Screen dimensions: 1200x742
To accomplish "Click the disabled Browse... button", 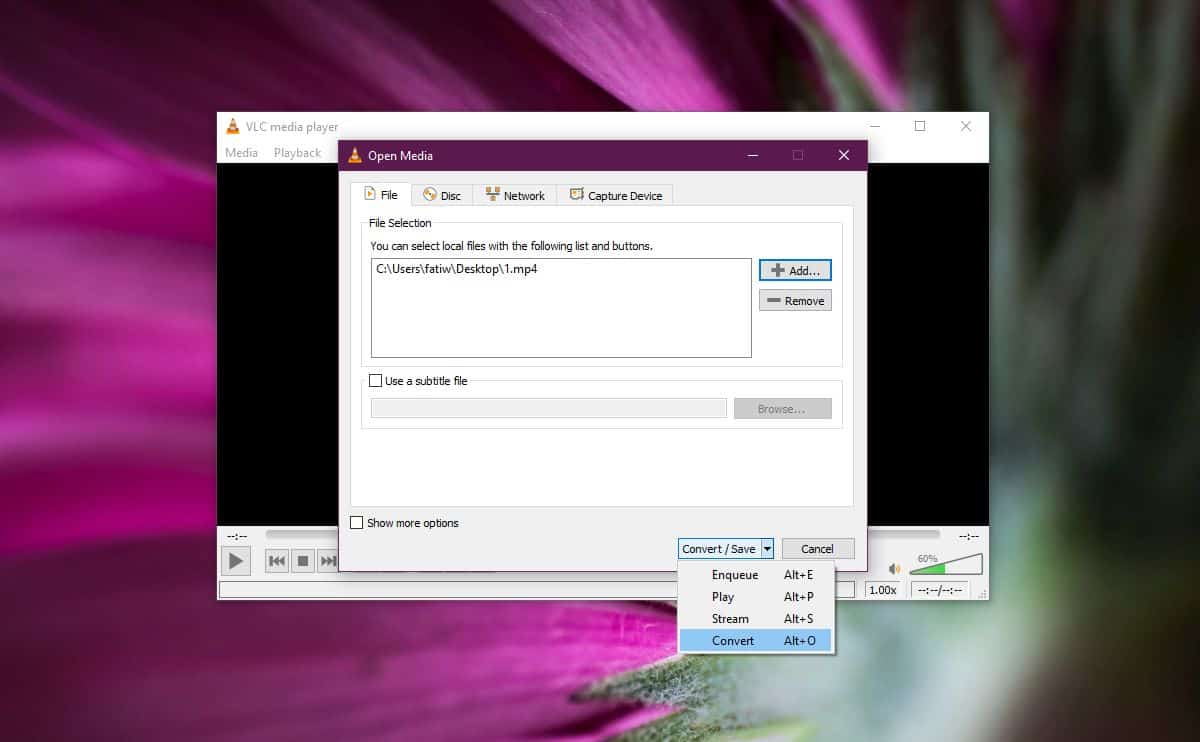I will 783,408.
